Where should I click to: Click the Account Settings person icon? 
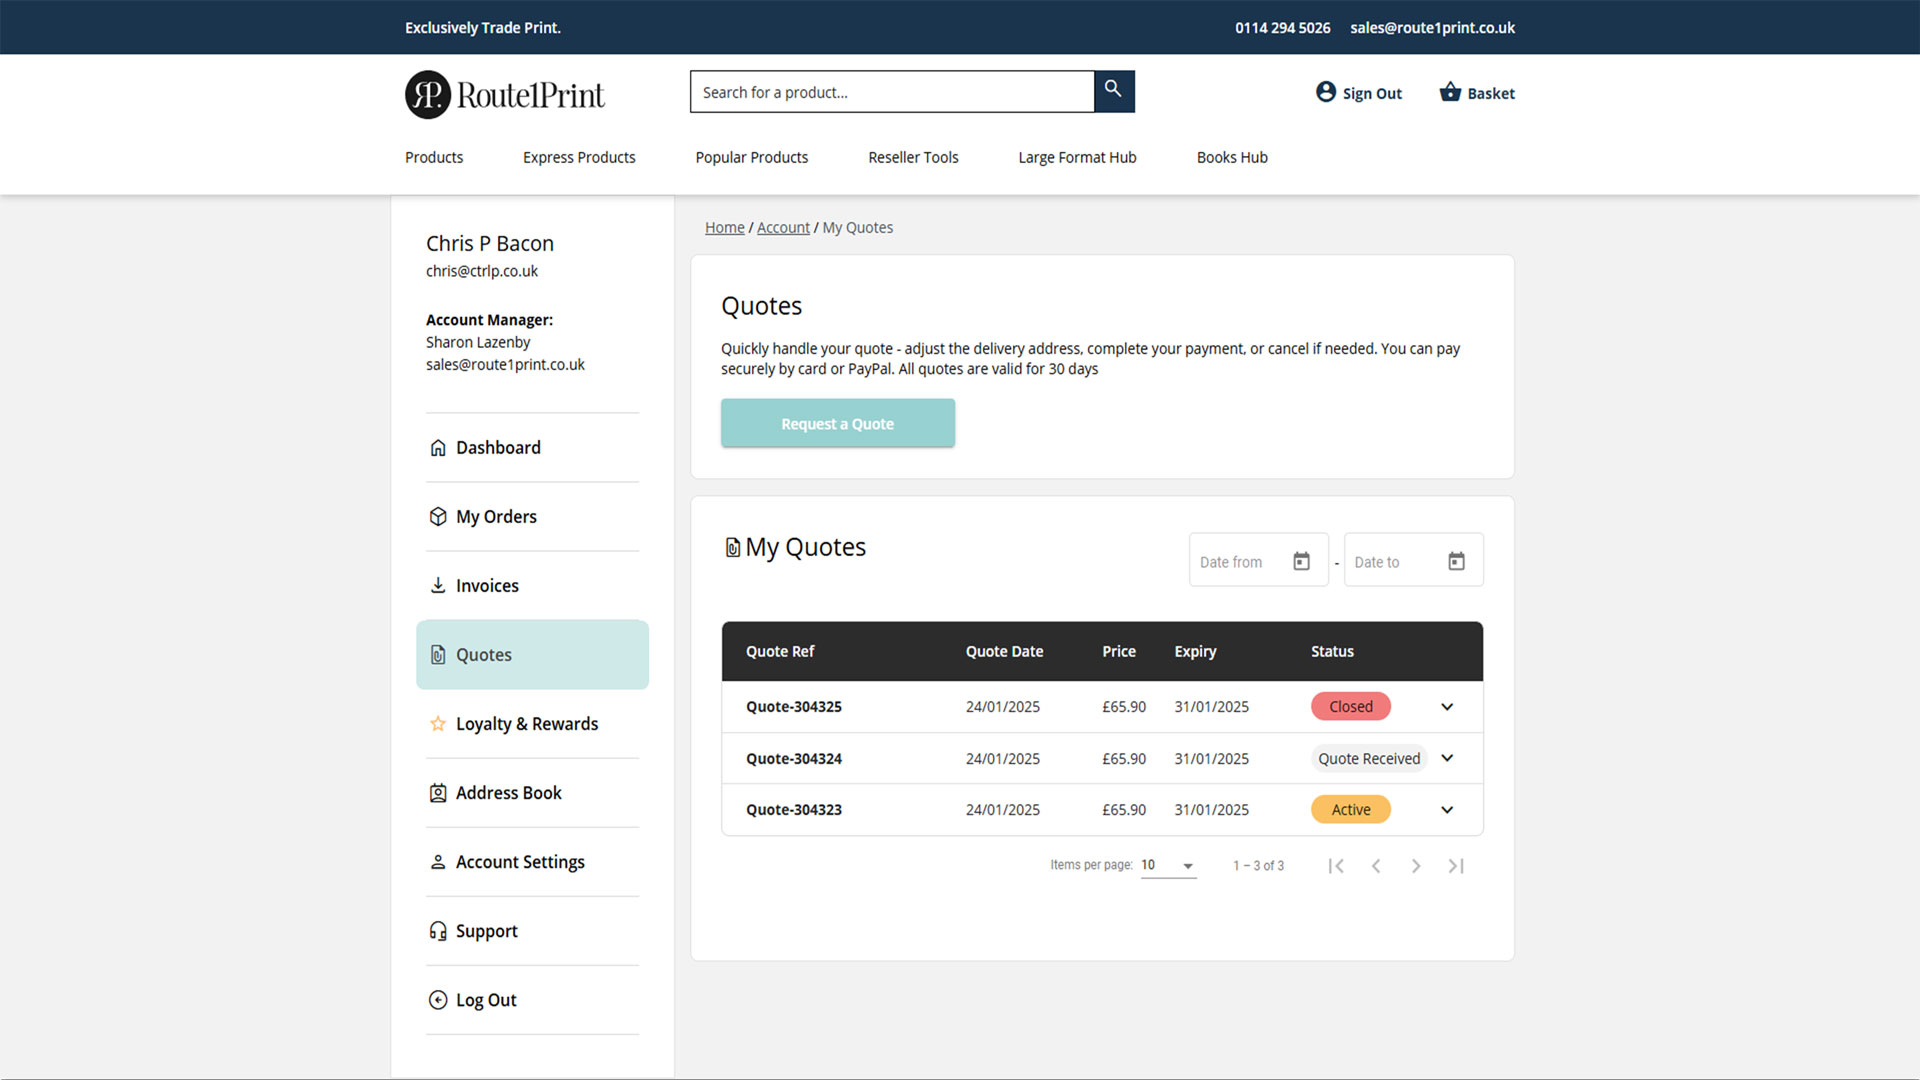tap(438, 861)
